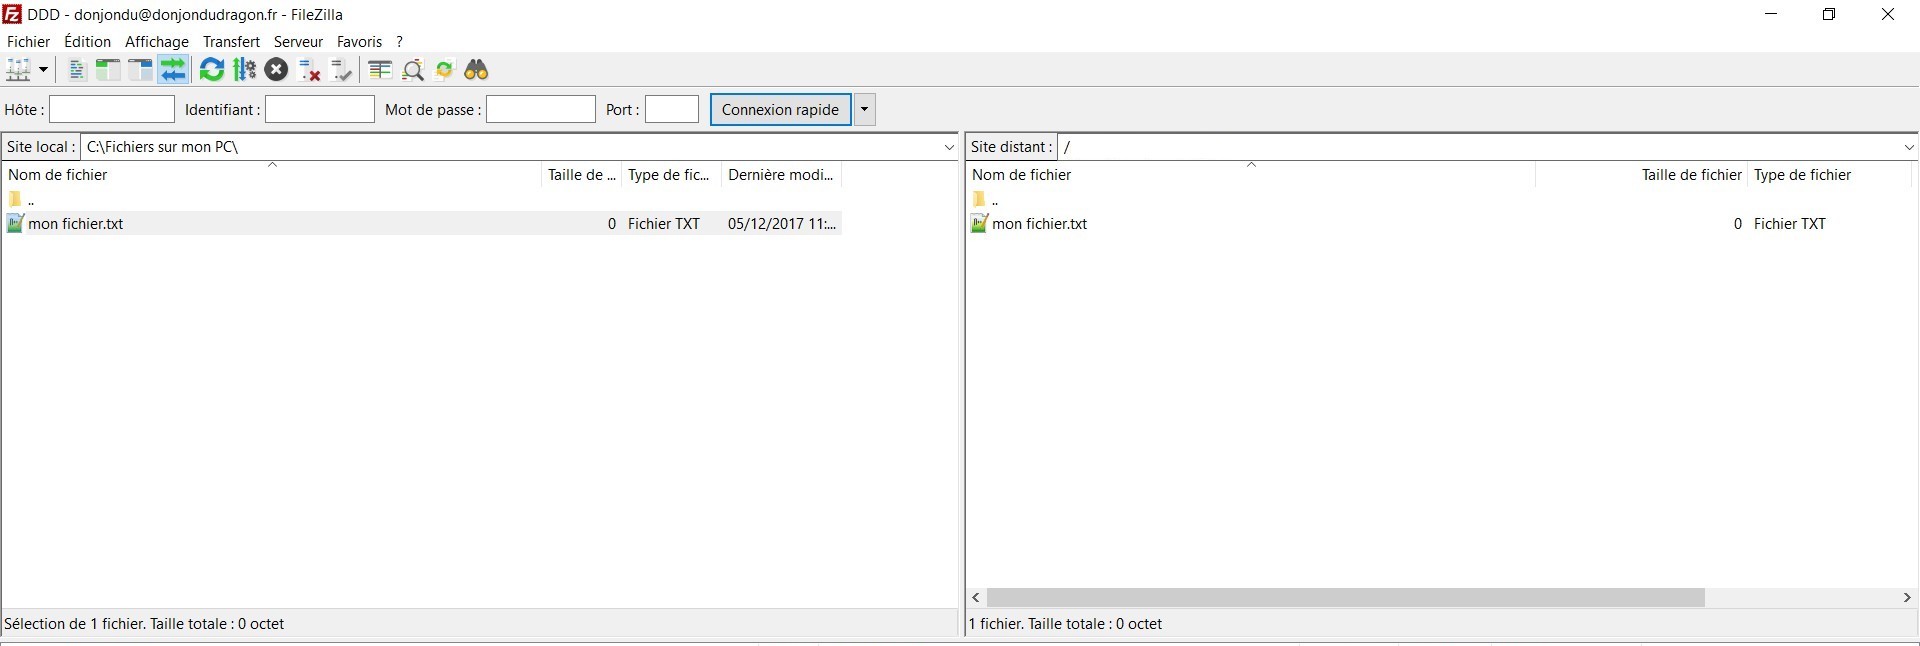Toggle the local directory tree icon

tap(107, 70)
